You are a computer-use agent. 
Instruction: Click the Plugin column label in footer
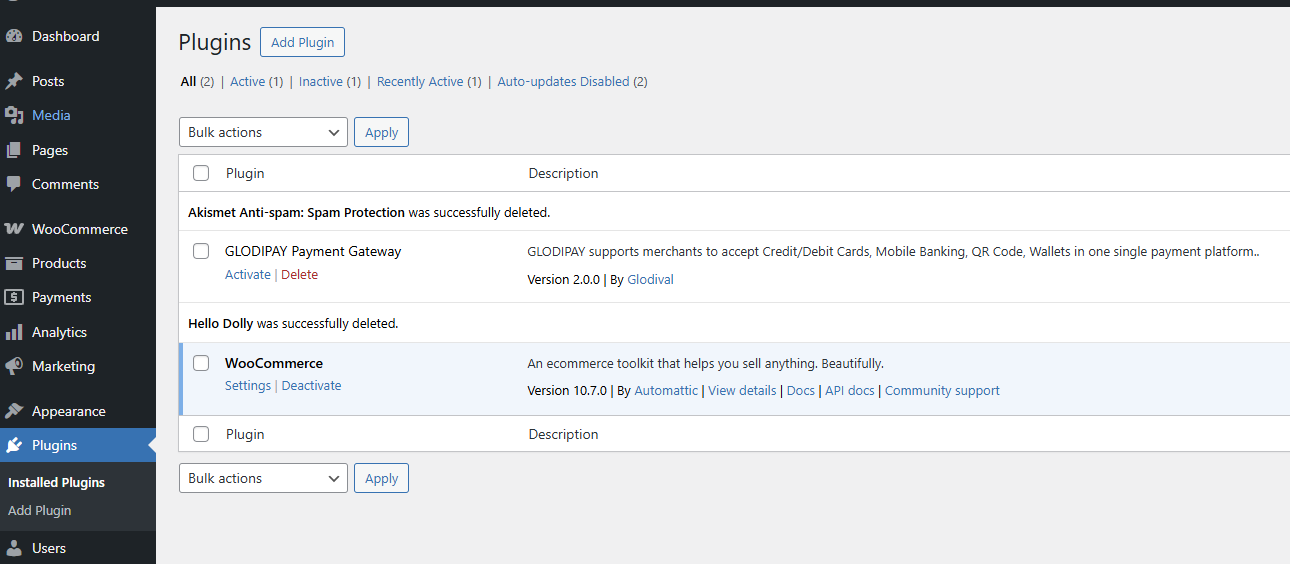point(245,434)
